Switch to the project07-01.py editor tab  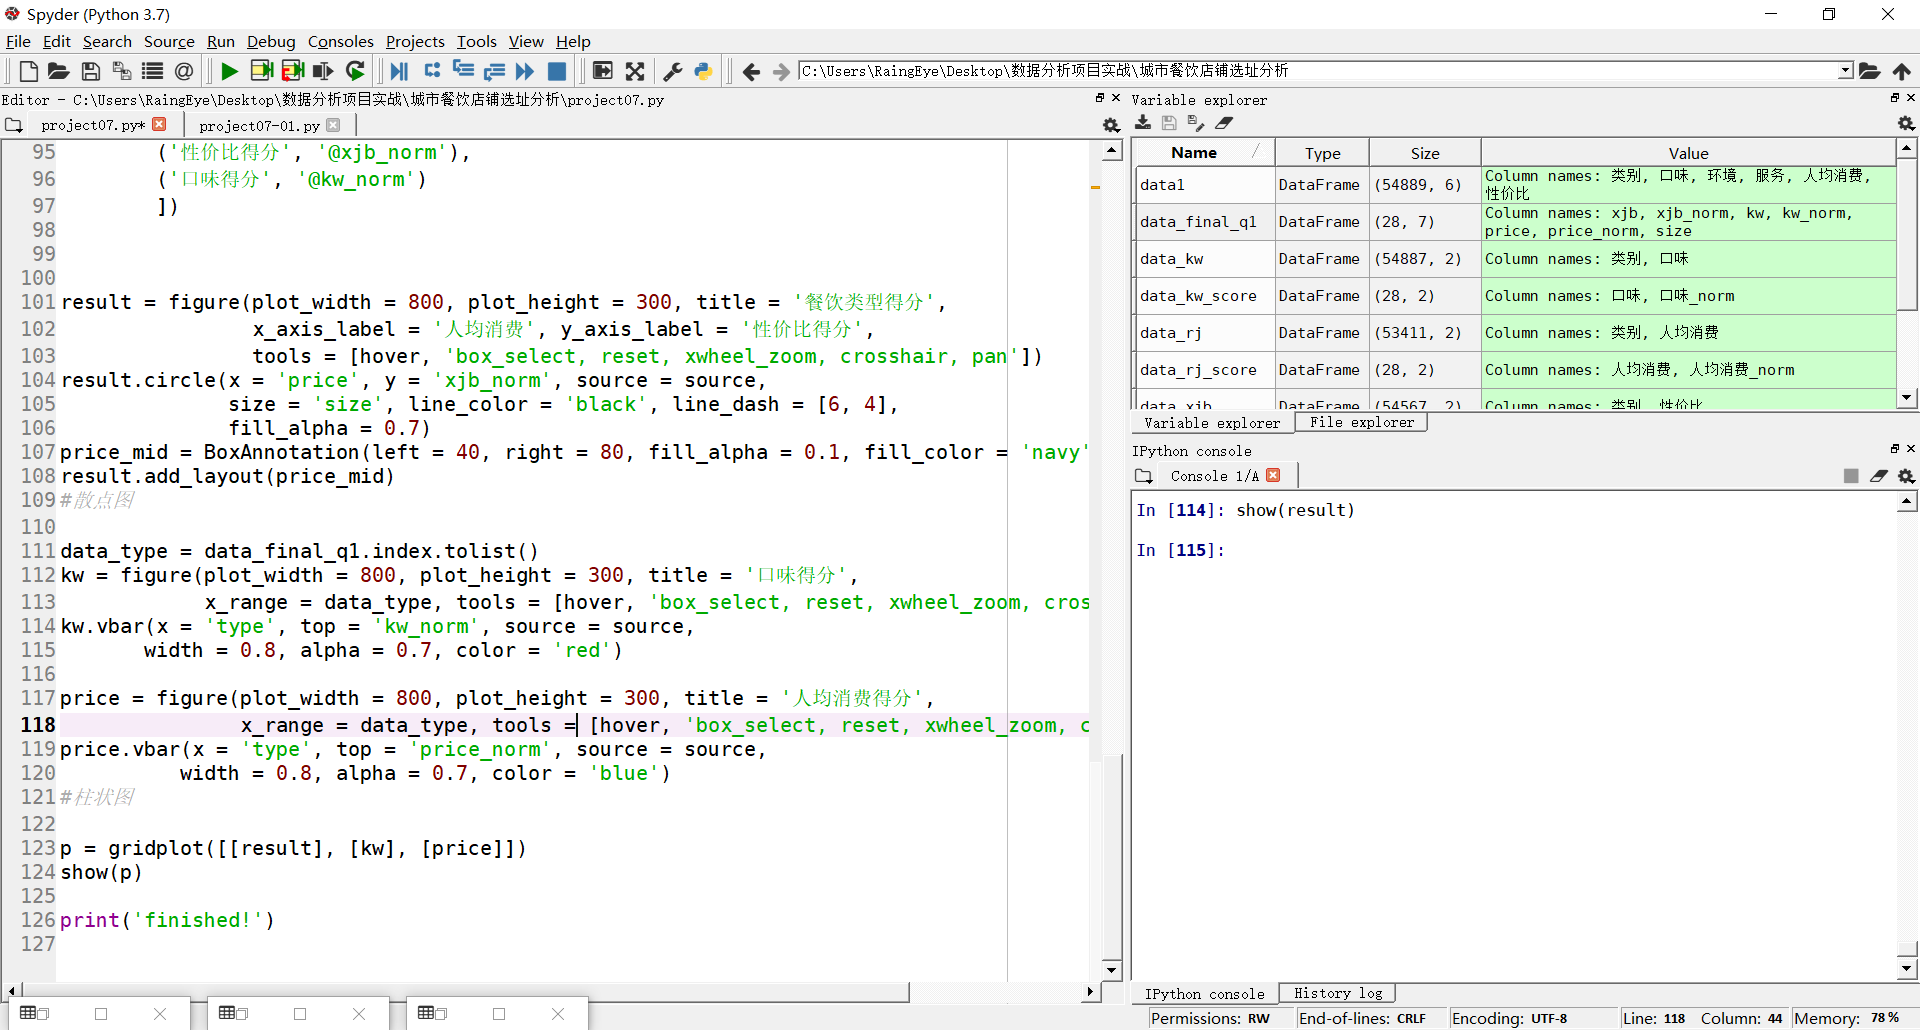(x=259, y=126)
